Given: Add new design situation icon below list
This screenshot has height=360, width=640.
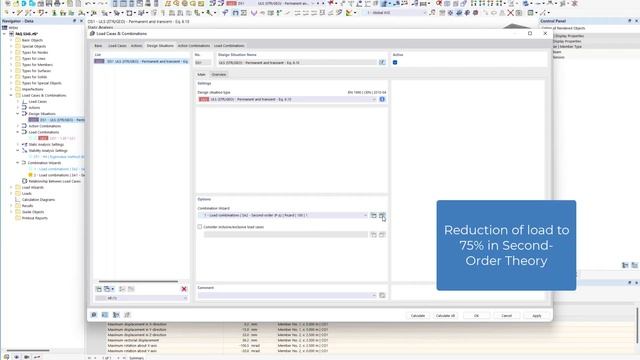Looking at the screenshot, I should tap(98, 289).
